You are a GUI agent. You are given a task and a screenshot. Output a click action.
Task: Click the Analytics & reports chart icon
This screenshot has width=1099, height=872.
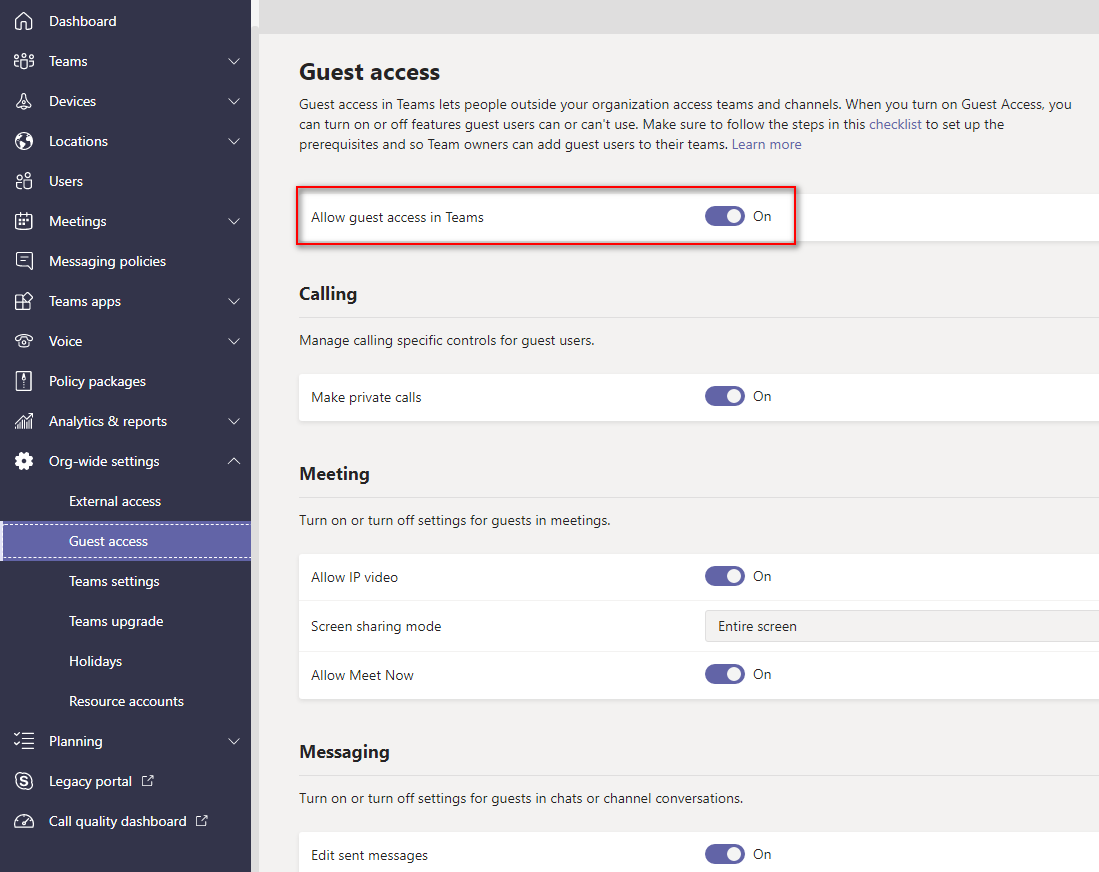pos(24,421)
